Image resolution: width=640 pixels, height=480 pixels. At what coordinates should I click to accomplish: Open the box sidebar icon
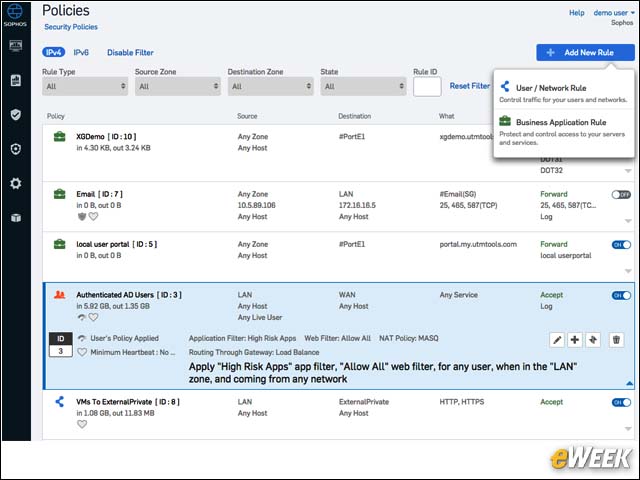[x=16, y=218]
